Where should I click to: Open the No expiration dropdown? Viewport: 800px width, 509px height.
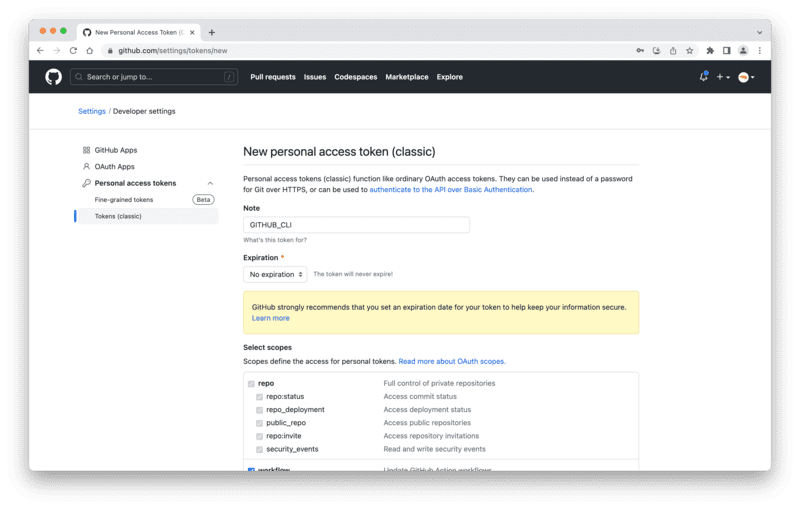[x=275, y=274]
